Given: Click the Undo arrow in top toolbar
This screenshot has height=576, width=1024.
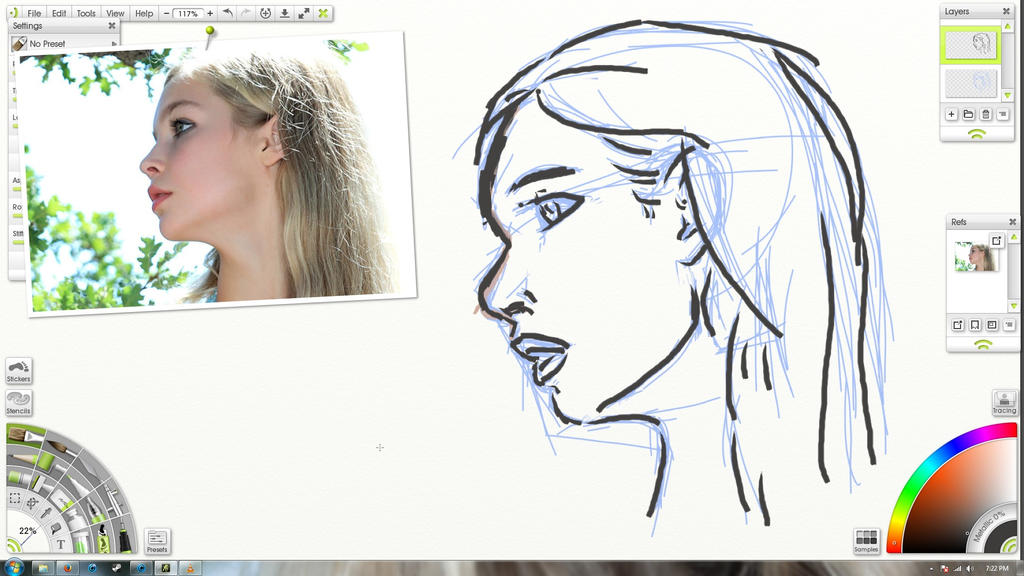Looking at the screenshot, I should point(227,13).
